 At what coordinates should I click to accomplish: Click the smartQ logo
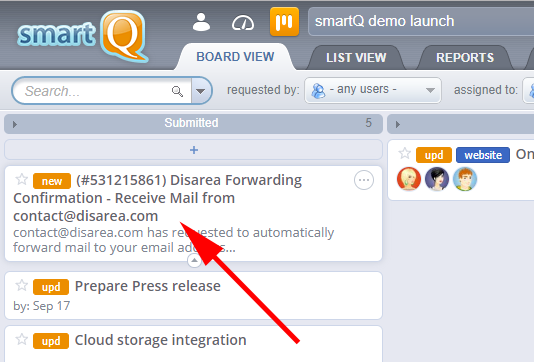point(83,36)
